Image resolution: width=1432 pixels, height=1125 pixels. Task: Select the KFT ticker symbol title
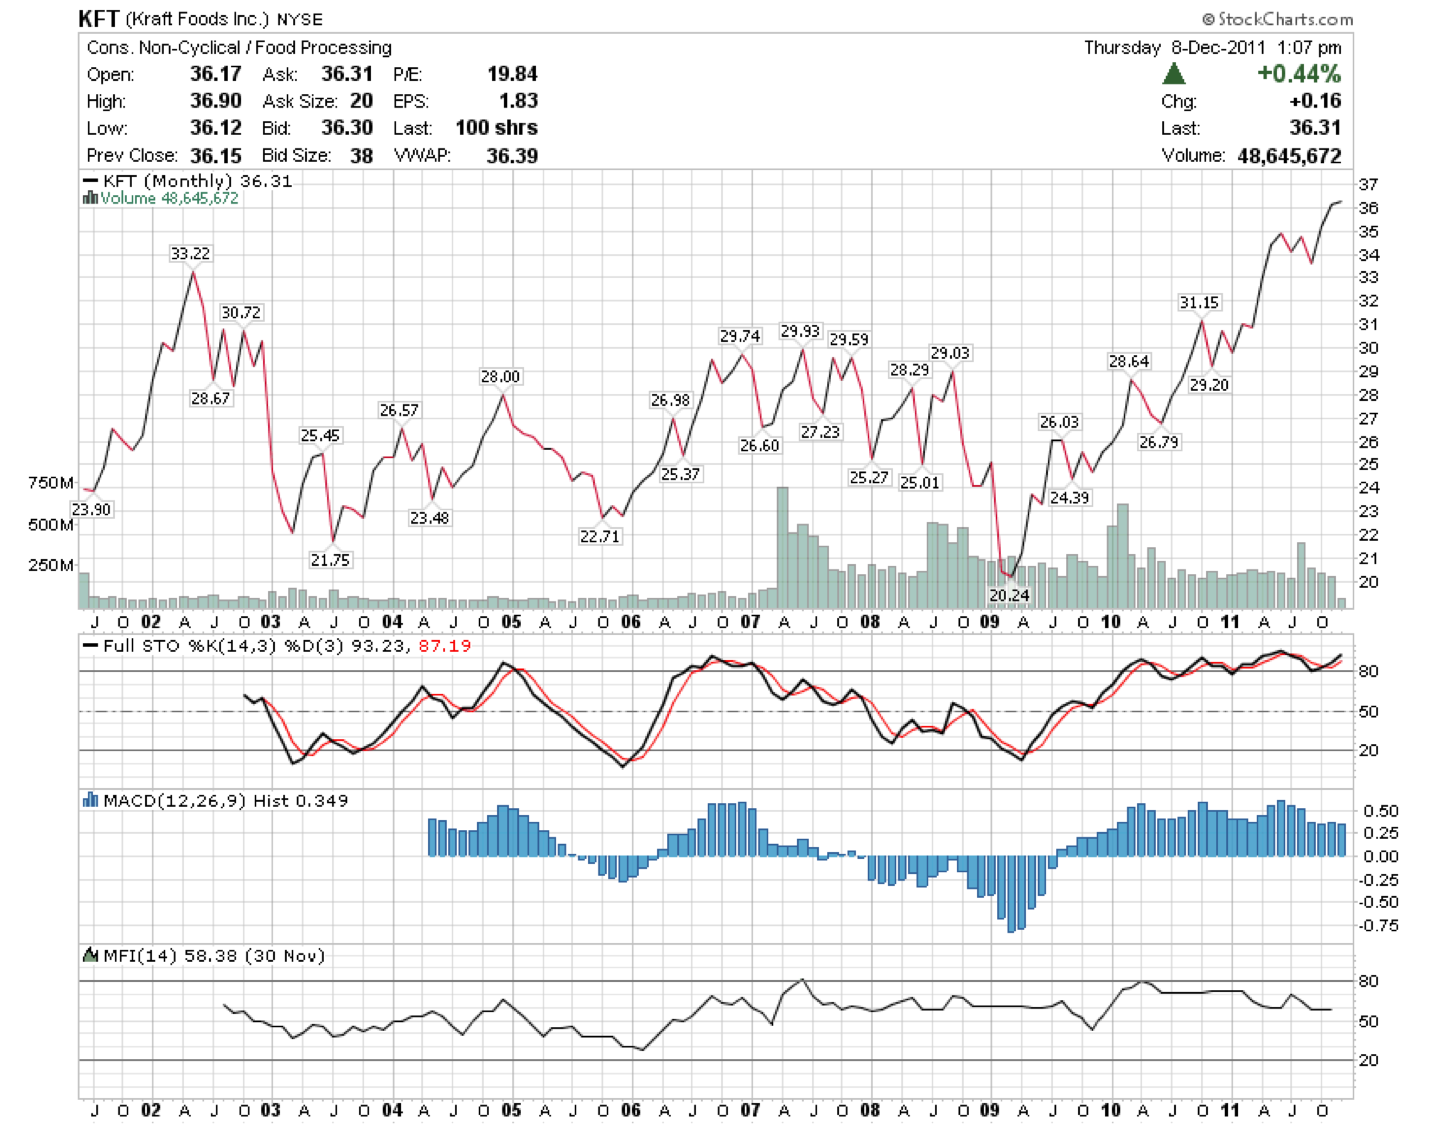98,19
